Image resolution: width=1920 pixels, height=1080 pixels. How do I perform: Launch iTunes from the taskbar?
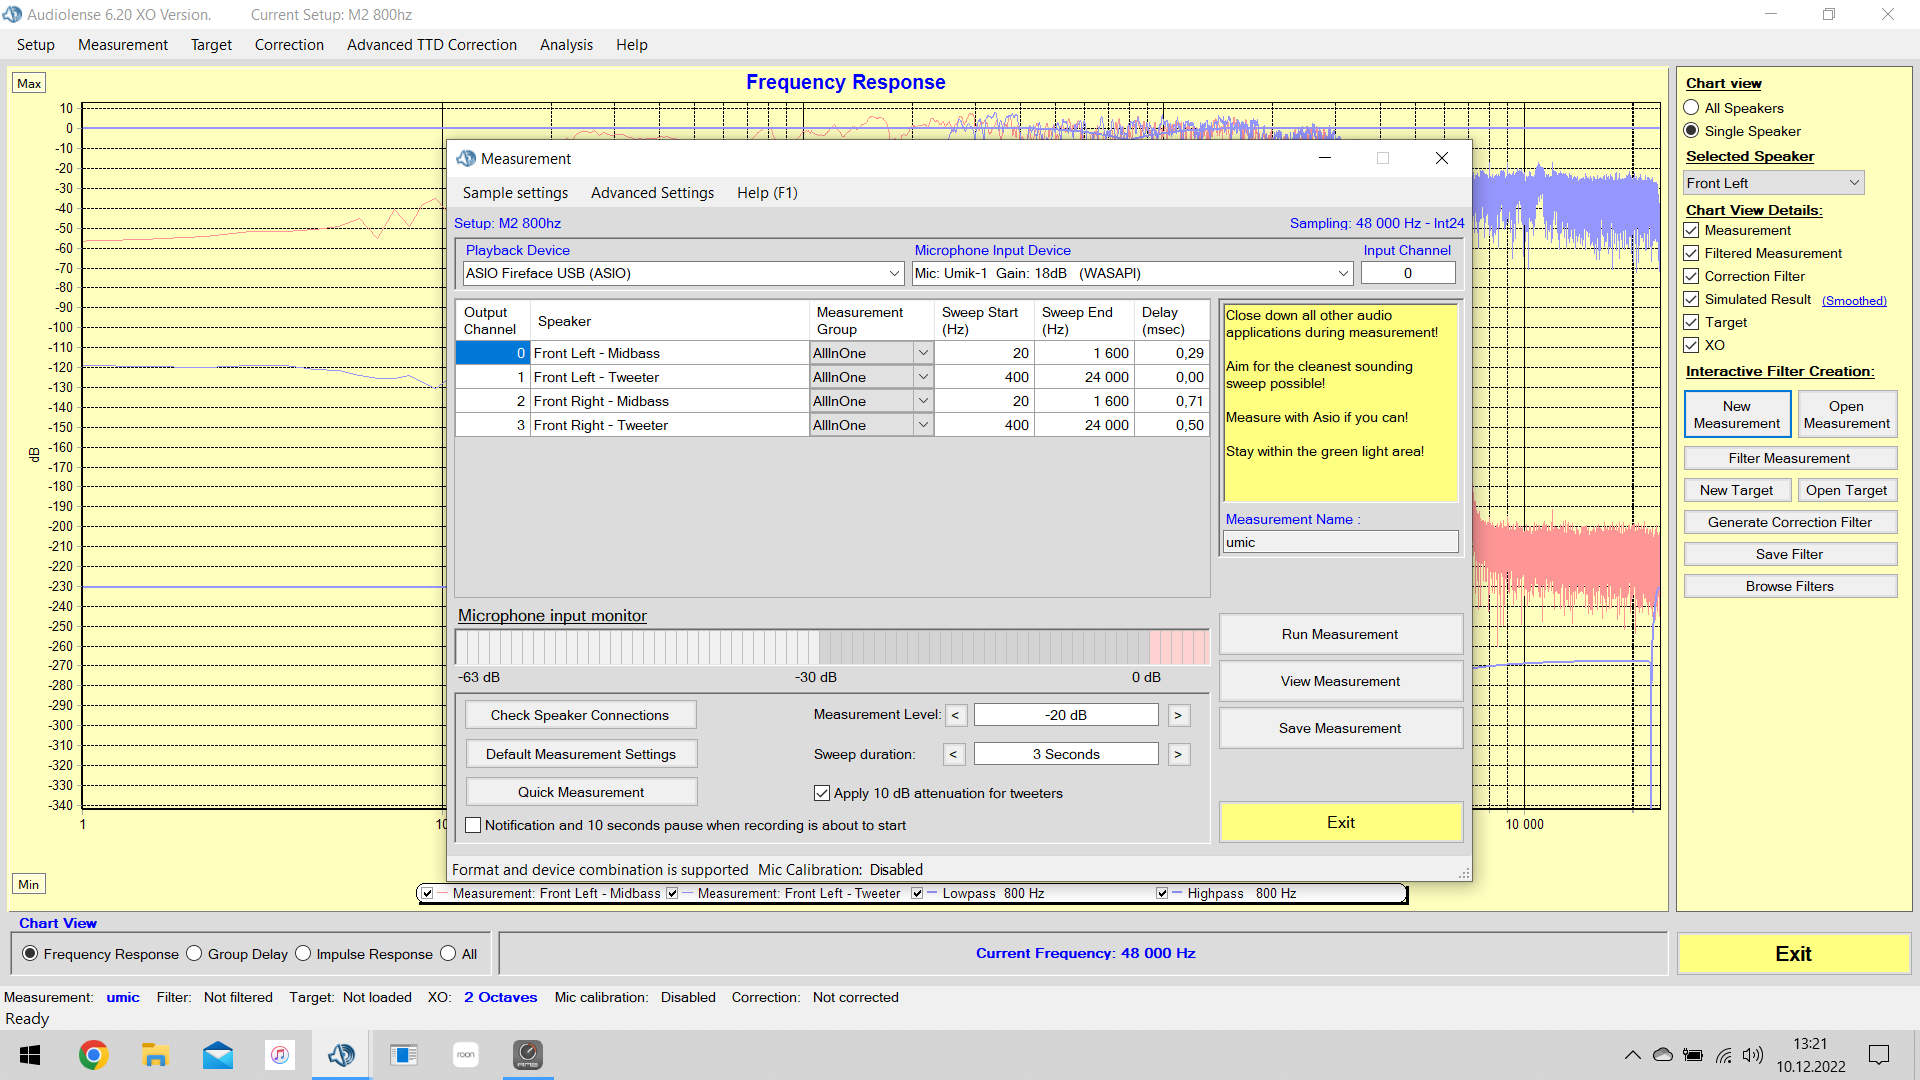280,1055
